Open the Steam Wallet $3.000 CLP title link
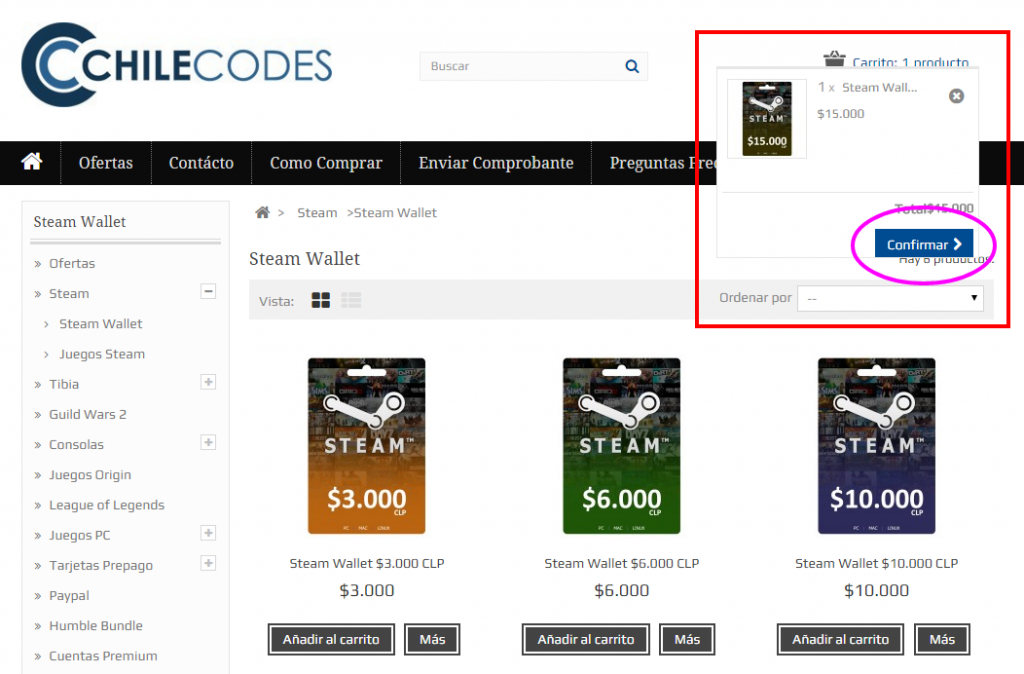The image size is (1024, 674). point(367,563)
